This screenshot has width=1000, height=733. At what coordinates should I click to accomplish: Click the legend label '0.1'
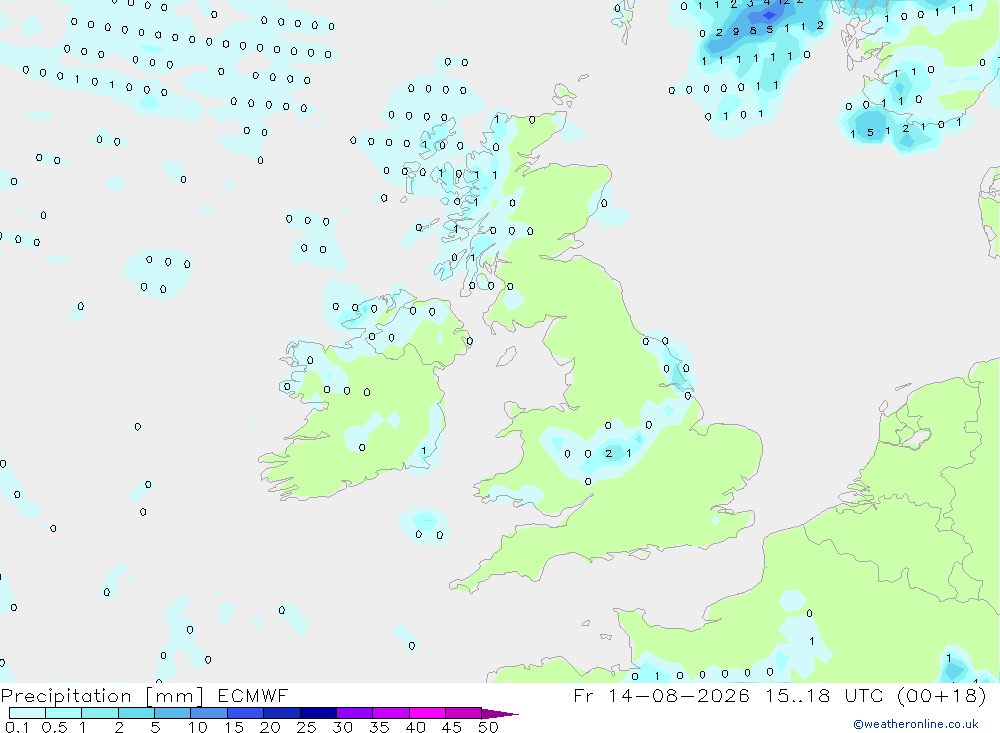[17, 727]
